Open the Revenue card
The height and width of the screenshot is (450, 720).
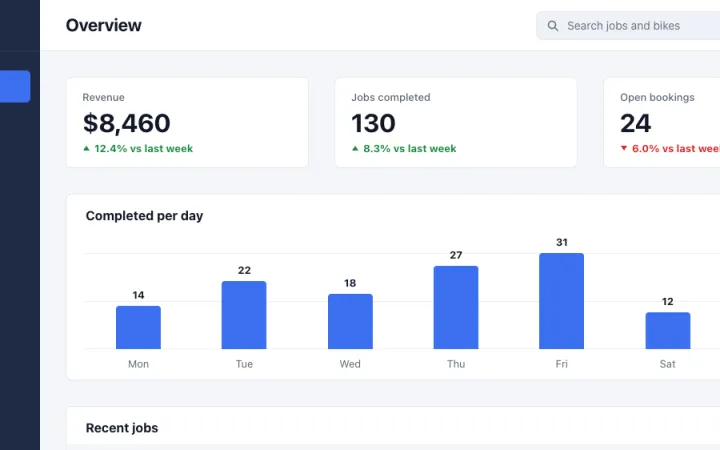coord(187,123)
